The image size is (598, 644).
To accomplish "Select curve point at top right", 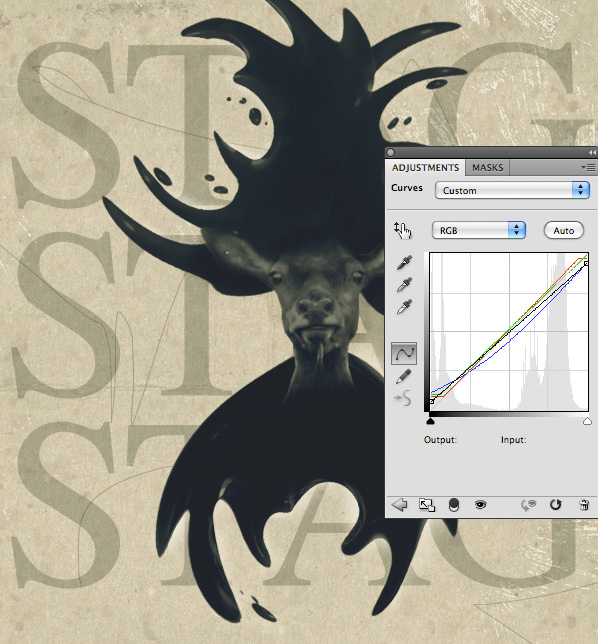I will click(x=586, y=263).
